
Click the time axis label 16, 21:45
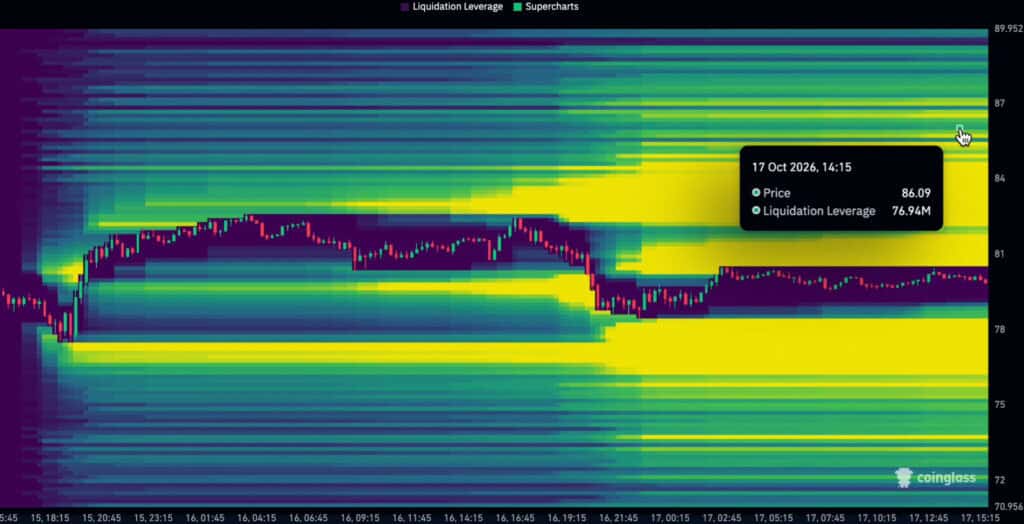point(618,517)
